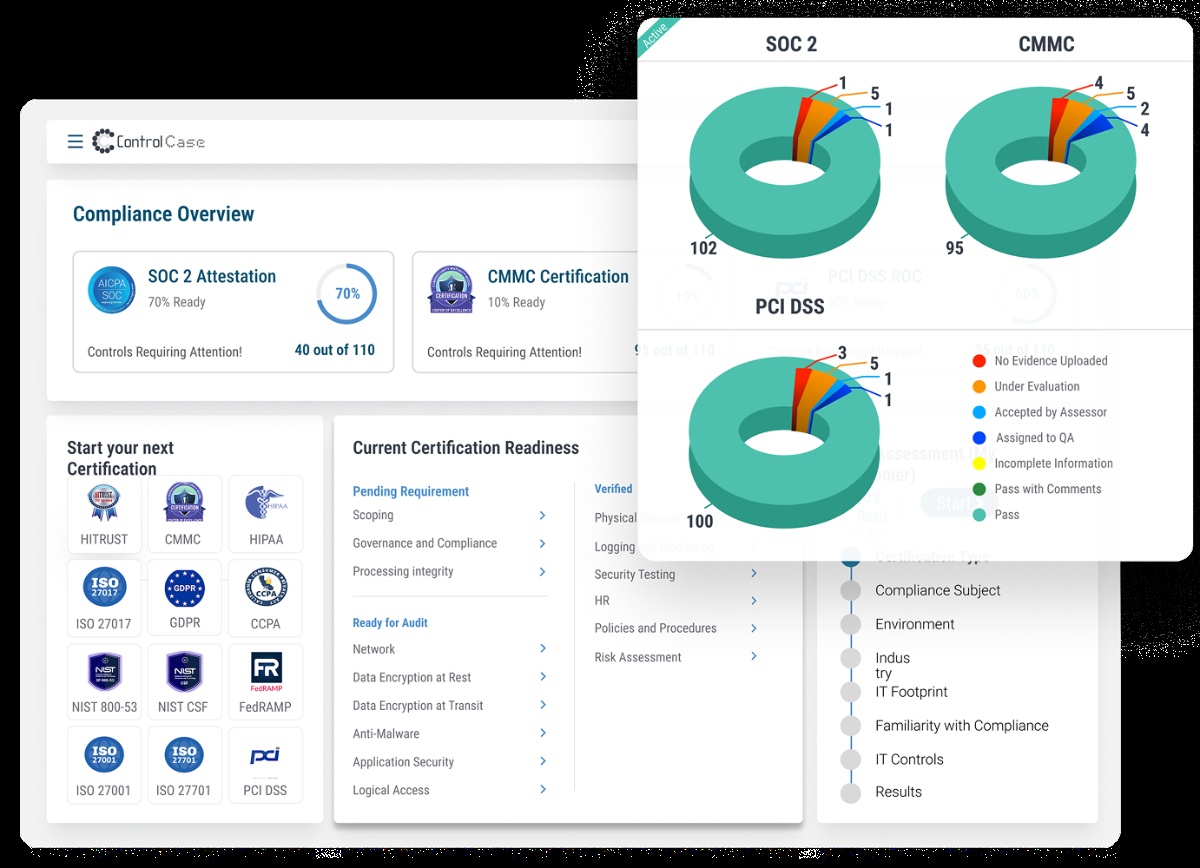Click the Incomplete Information yellow swatch

coord(979,463)
